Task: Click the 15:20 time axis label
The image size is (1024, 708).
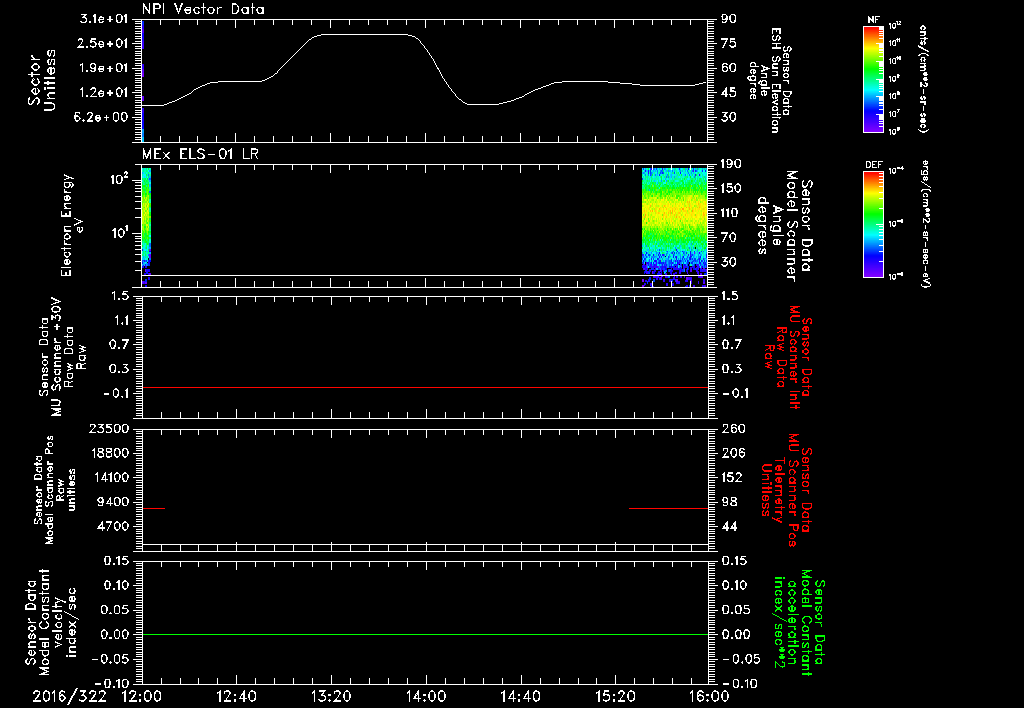Action: click(x=615, y=696)
